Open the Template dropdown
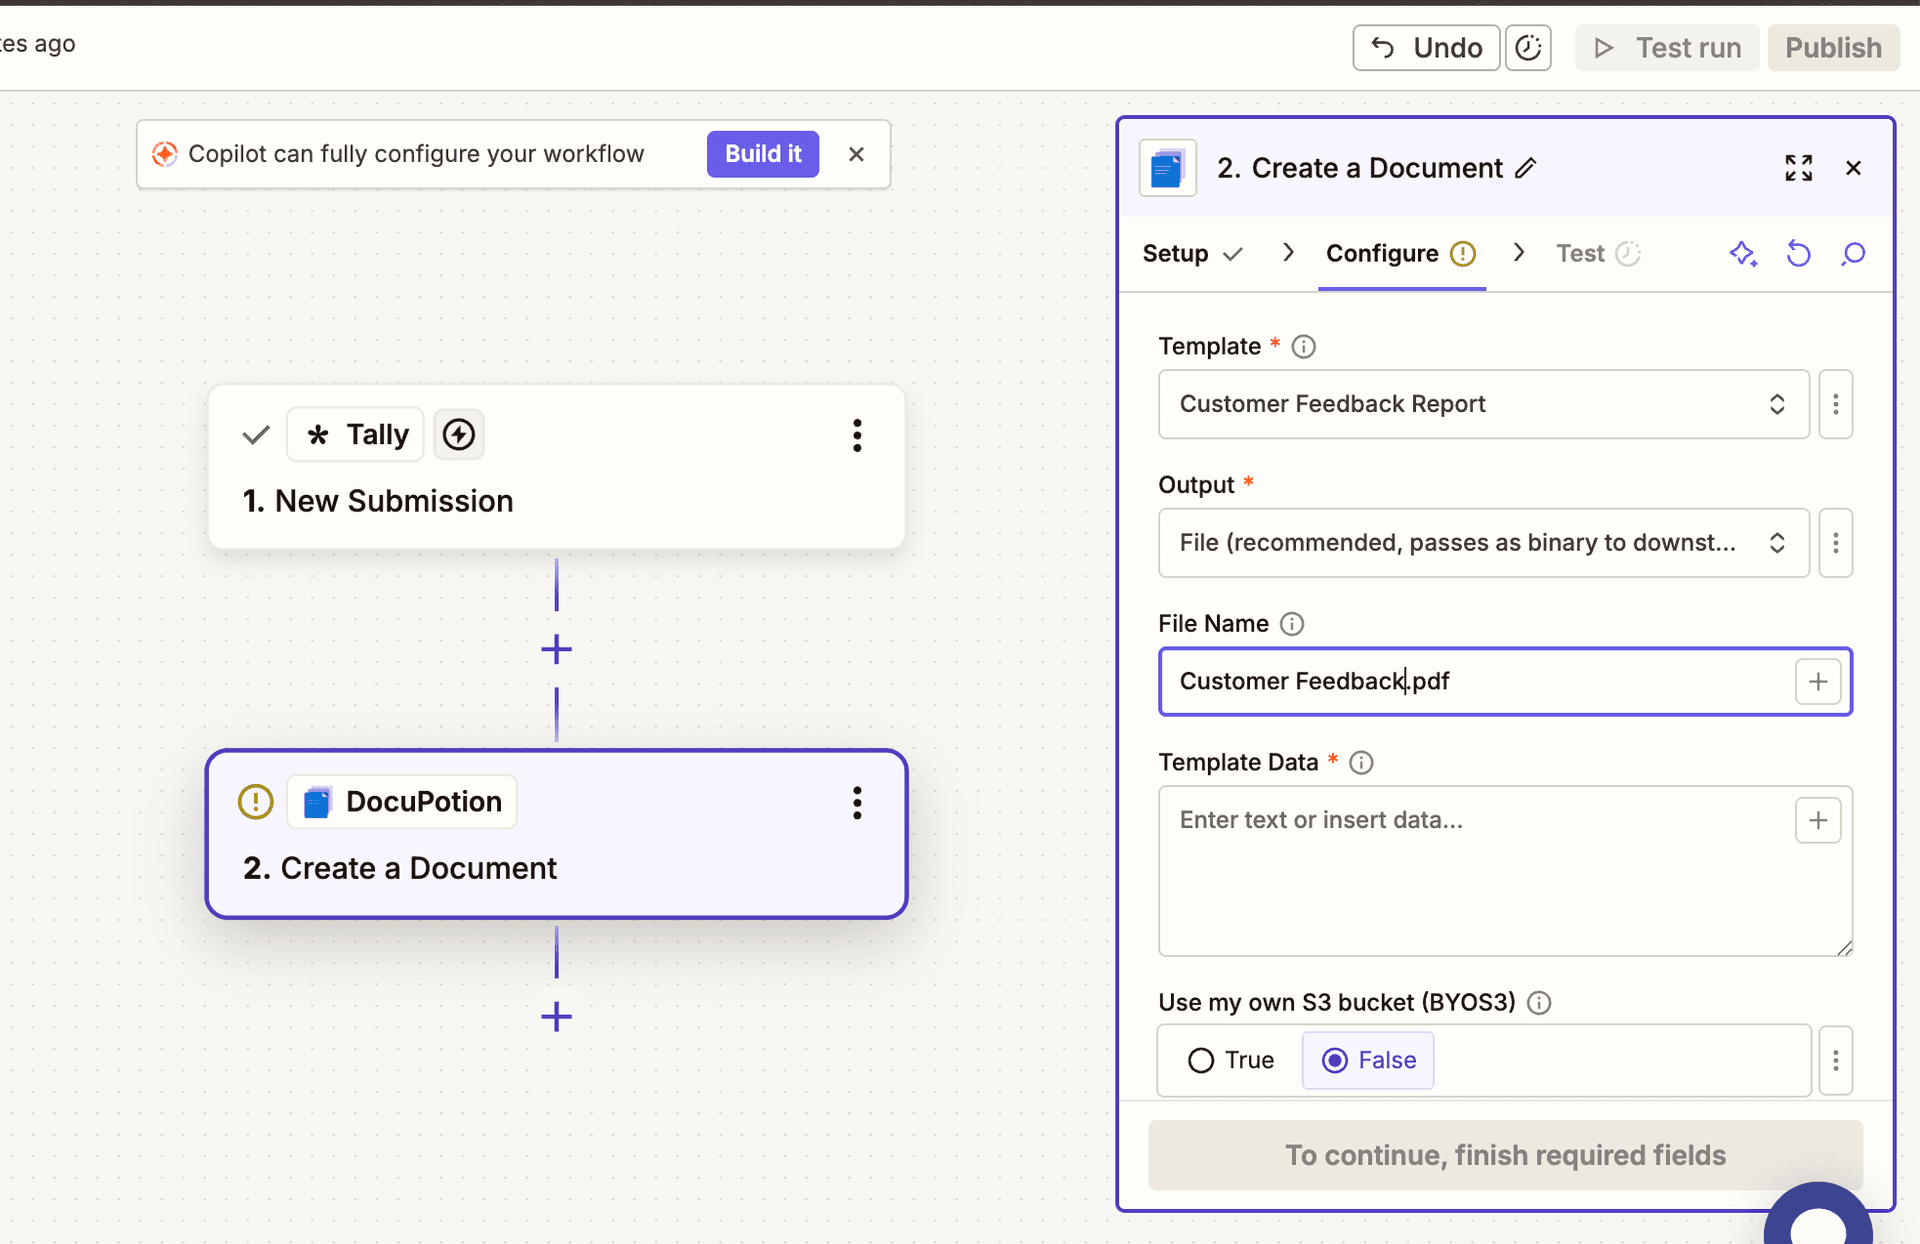Viewport: 1920px width, 1244px height. click(x=1483, y=404)
